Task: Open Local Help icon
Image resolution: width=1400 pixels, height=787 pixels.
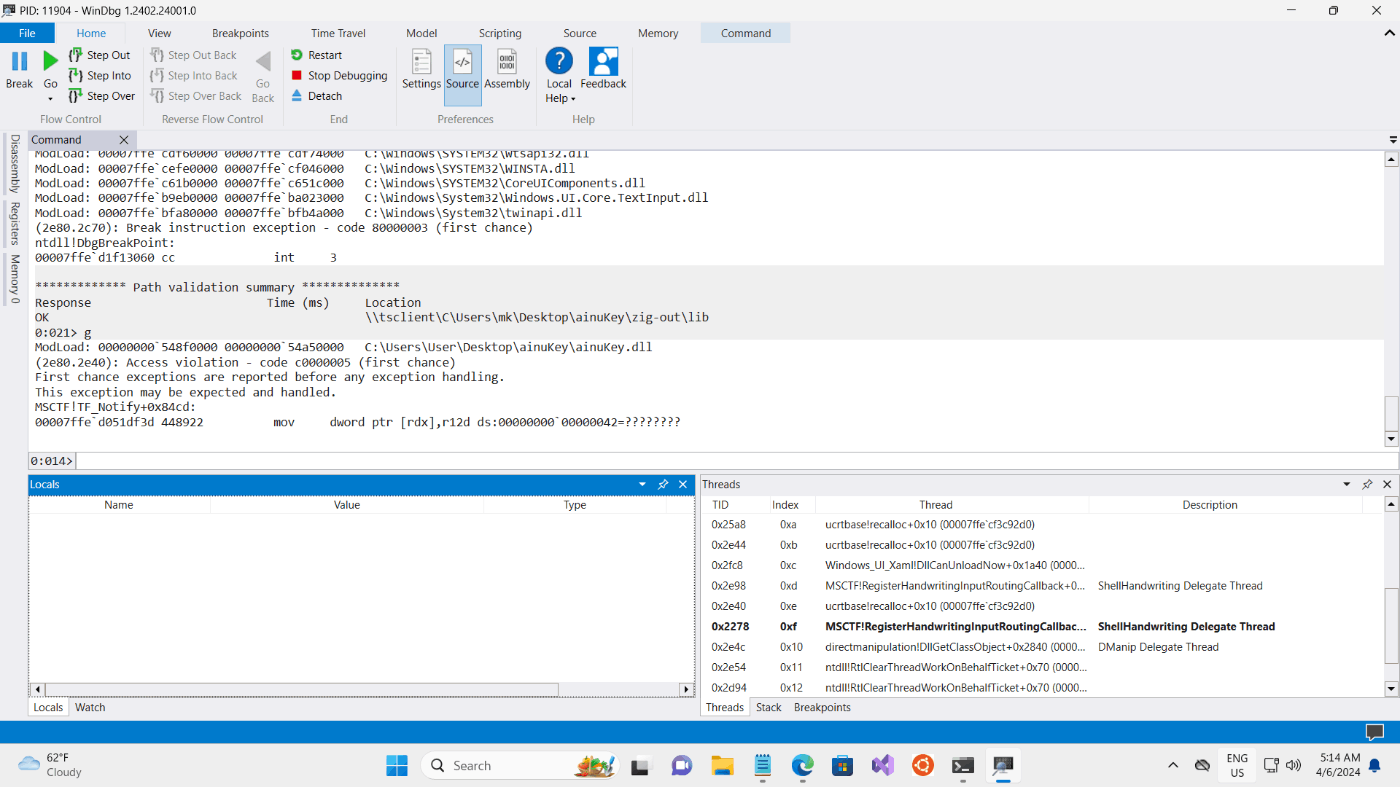Action: click(x=559, y=61)
